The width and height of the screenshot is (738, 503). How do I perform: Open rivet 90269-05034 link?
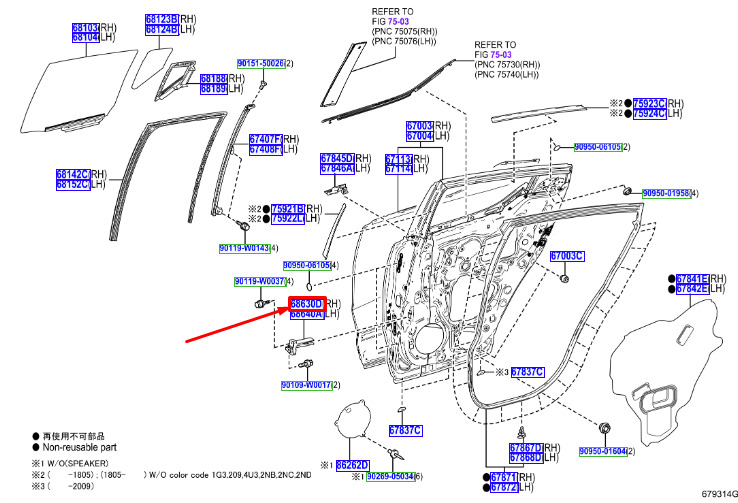[x=391, y=477]
